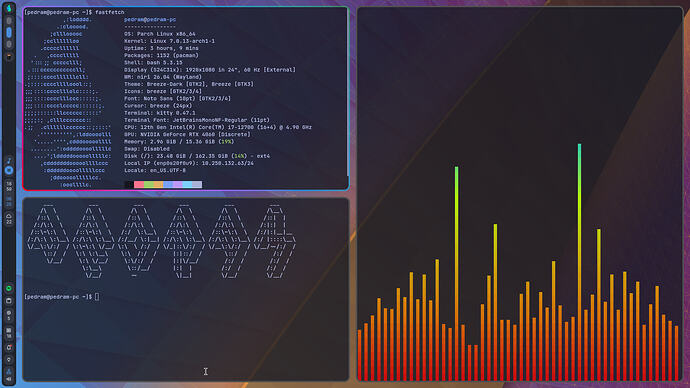Image resolution: width=690 pixels, height=388 pixels.
Task: Select the cyan color block in fastfetch output
Action: pos(187,185)
